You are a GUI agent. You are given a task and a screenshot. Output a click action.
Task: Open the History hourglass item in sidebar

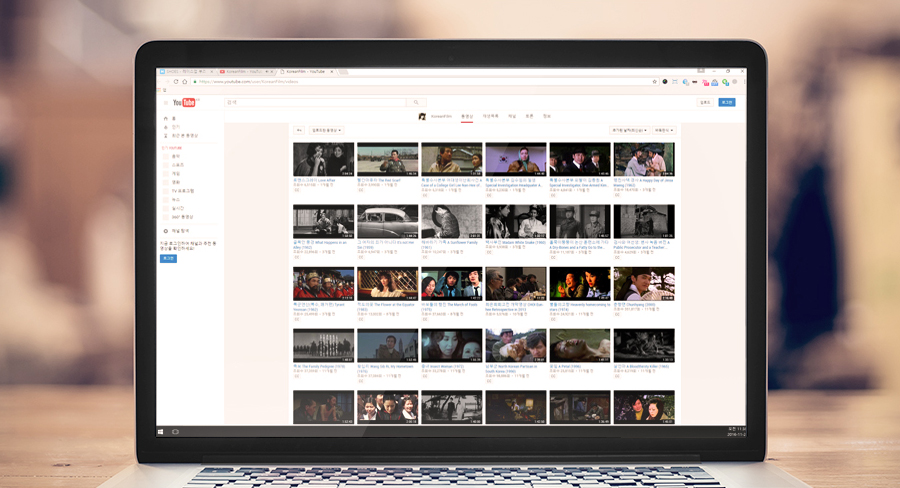[x=181, y=135]
